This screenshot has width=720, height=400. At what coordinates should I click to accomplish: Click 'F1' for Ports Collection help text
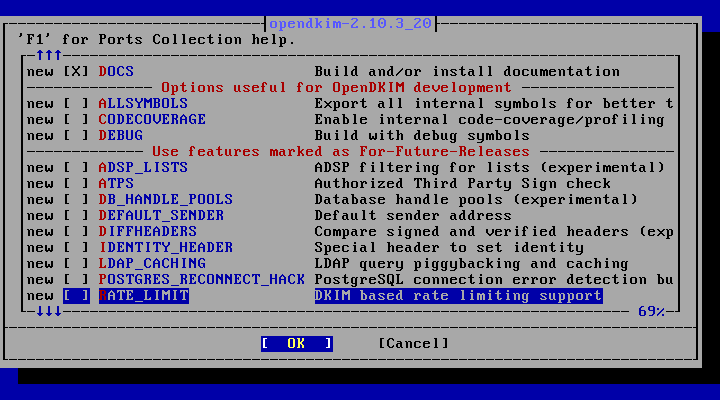(157, 39)
